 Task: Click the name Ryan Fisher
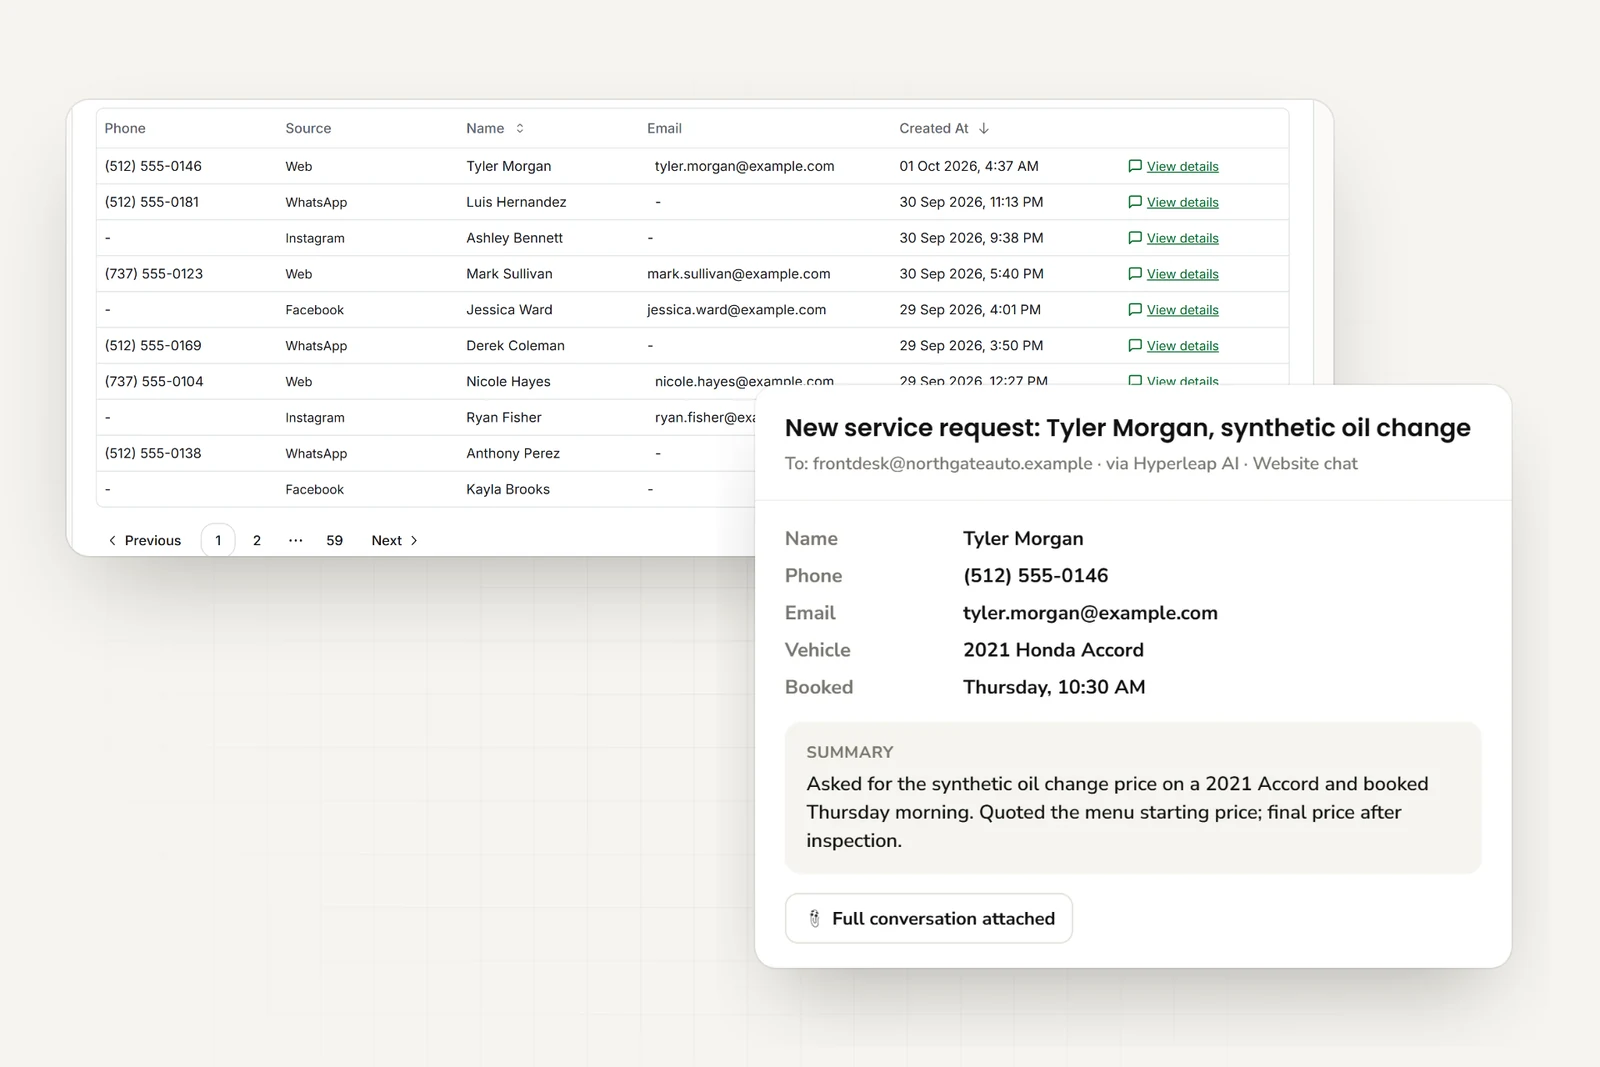tap(504, 418)
